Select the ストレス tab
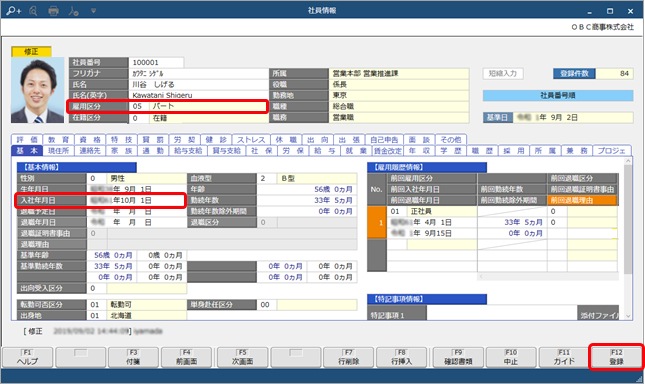Screen dimensions: 645x384 (x=251, y=140)
